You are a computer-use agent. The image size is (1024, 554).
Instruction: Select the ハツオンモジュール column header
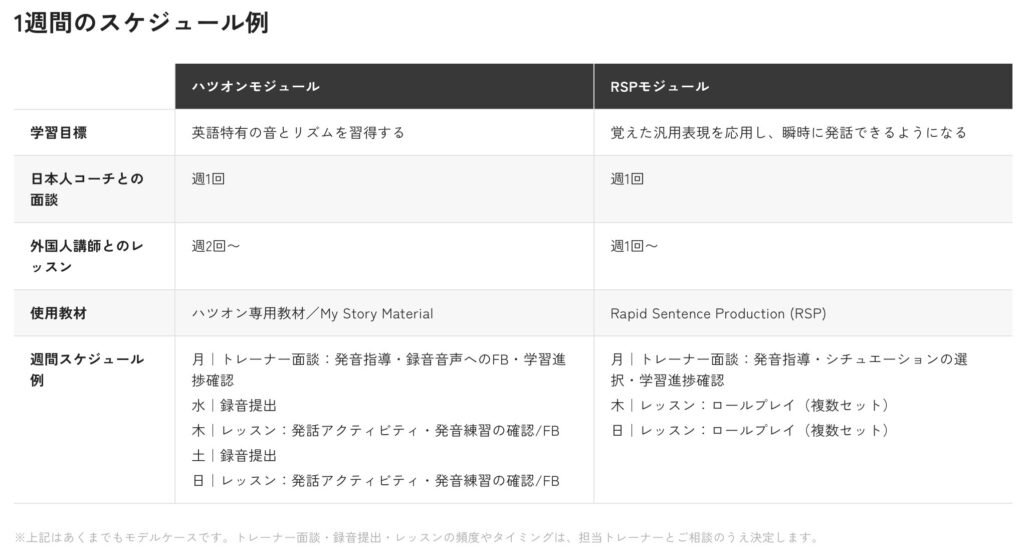click(384, 86)
